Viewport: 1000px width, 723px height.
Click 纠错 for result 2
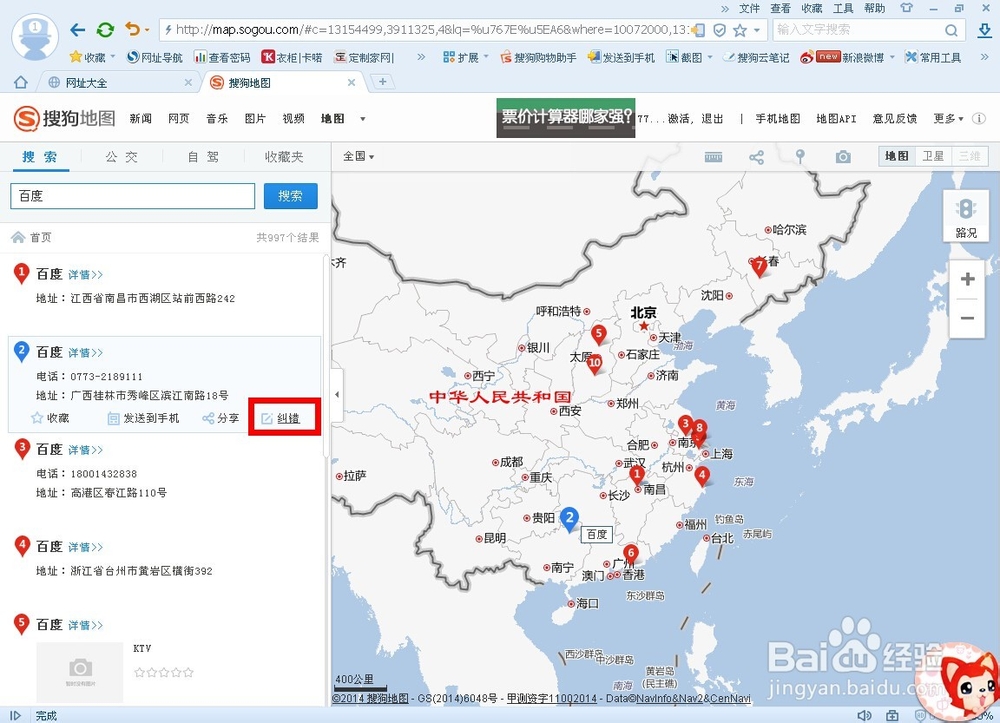coord(282,418)
